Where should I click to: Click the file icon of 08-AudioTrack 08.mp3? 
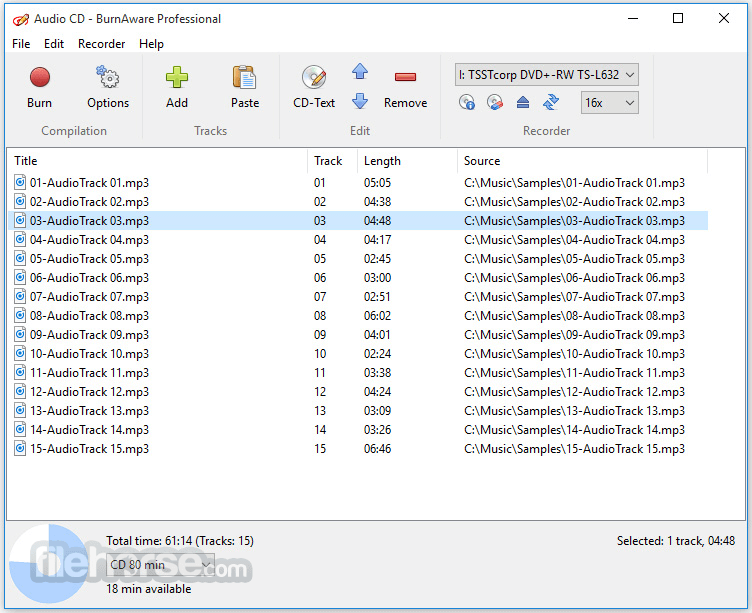click(20, 316)
